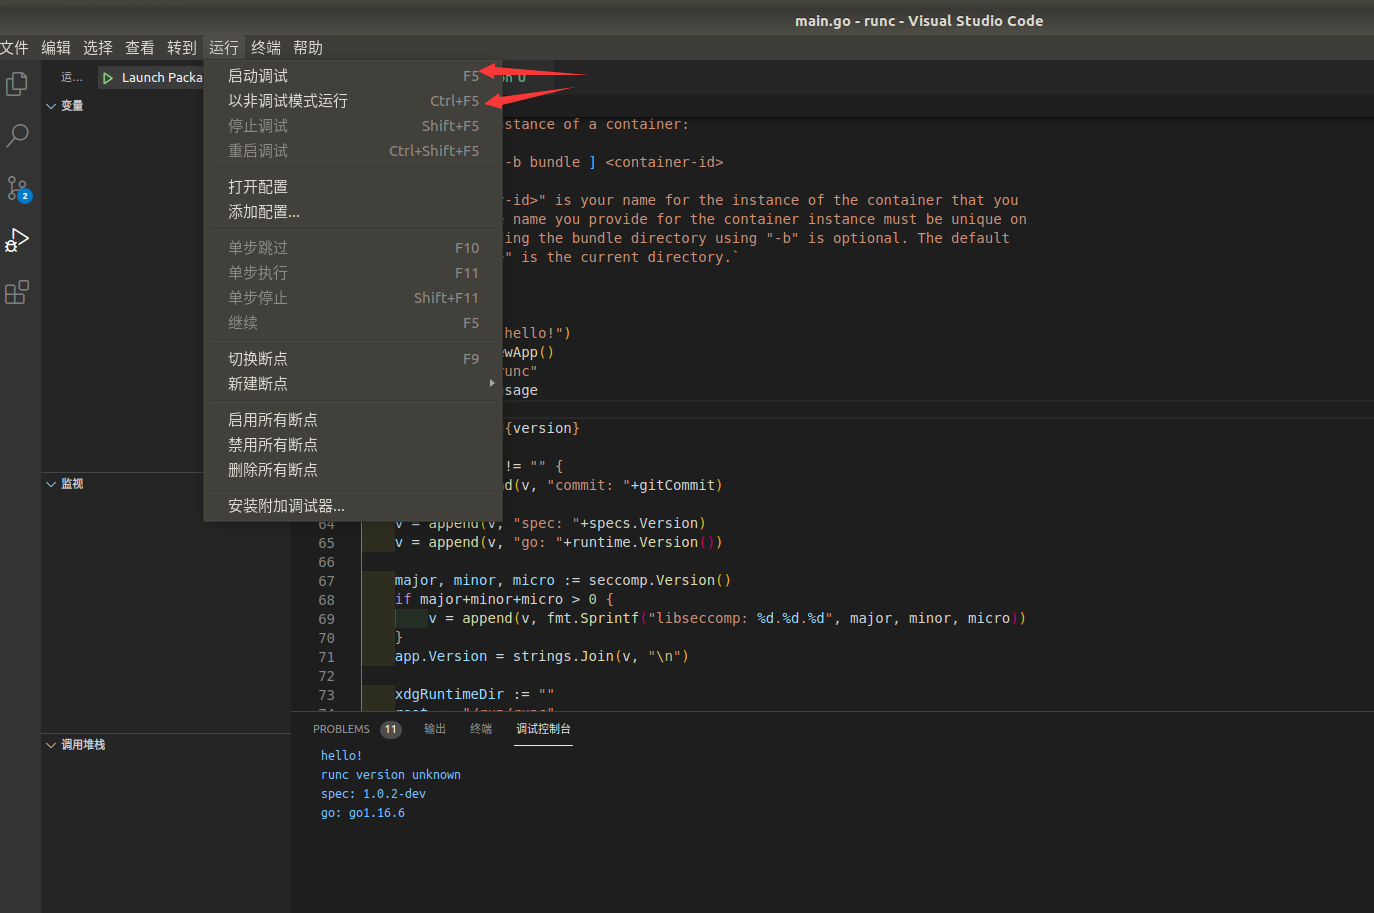Click 'hello!' output in debug console
Screen dimensions: 1374x913
coord(341,756)
